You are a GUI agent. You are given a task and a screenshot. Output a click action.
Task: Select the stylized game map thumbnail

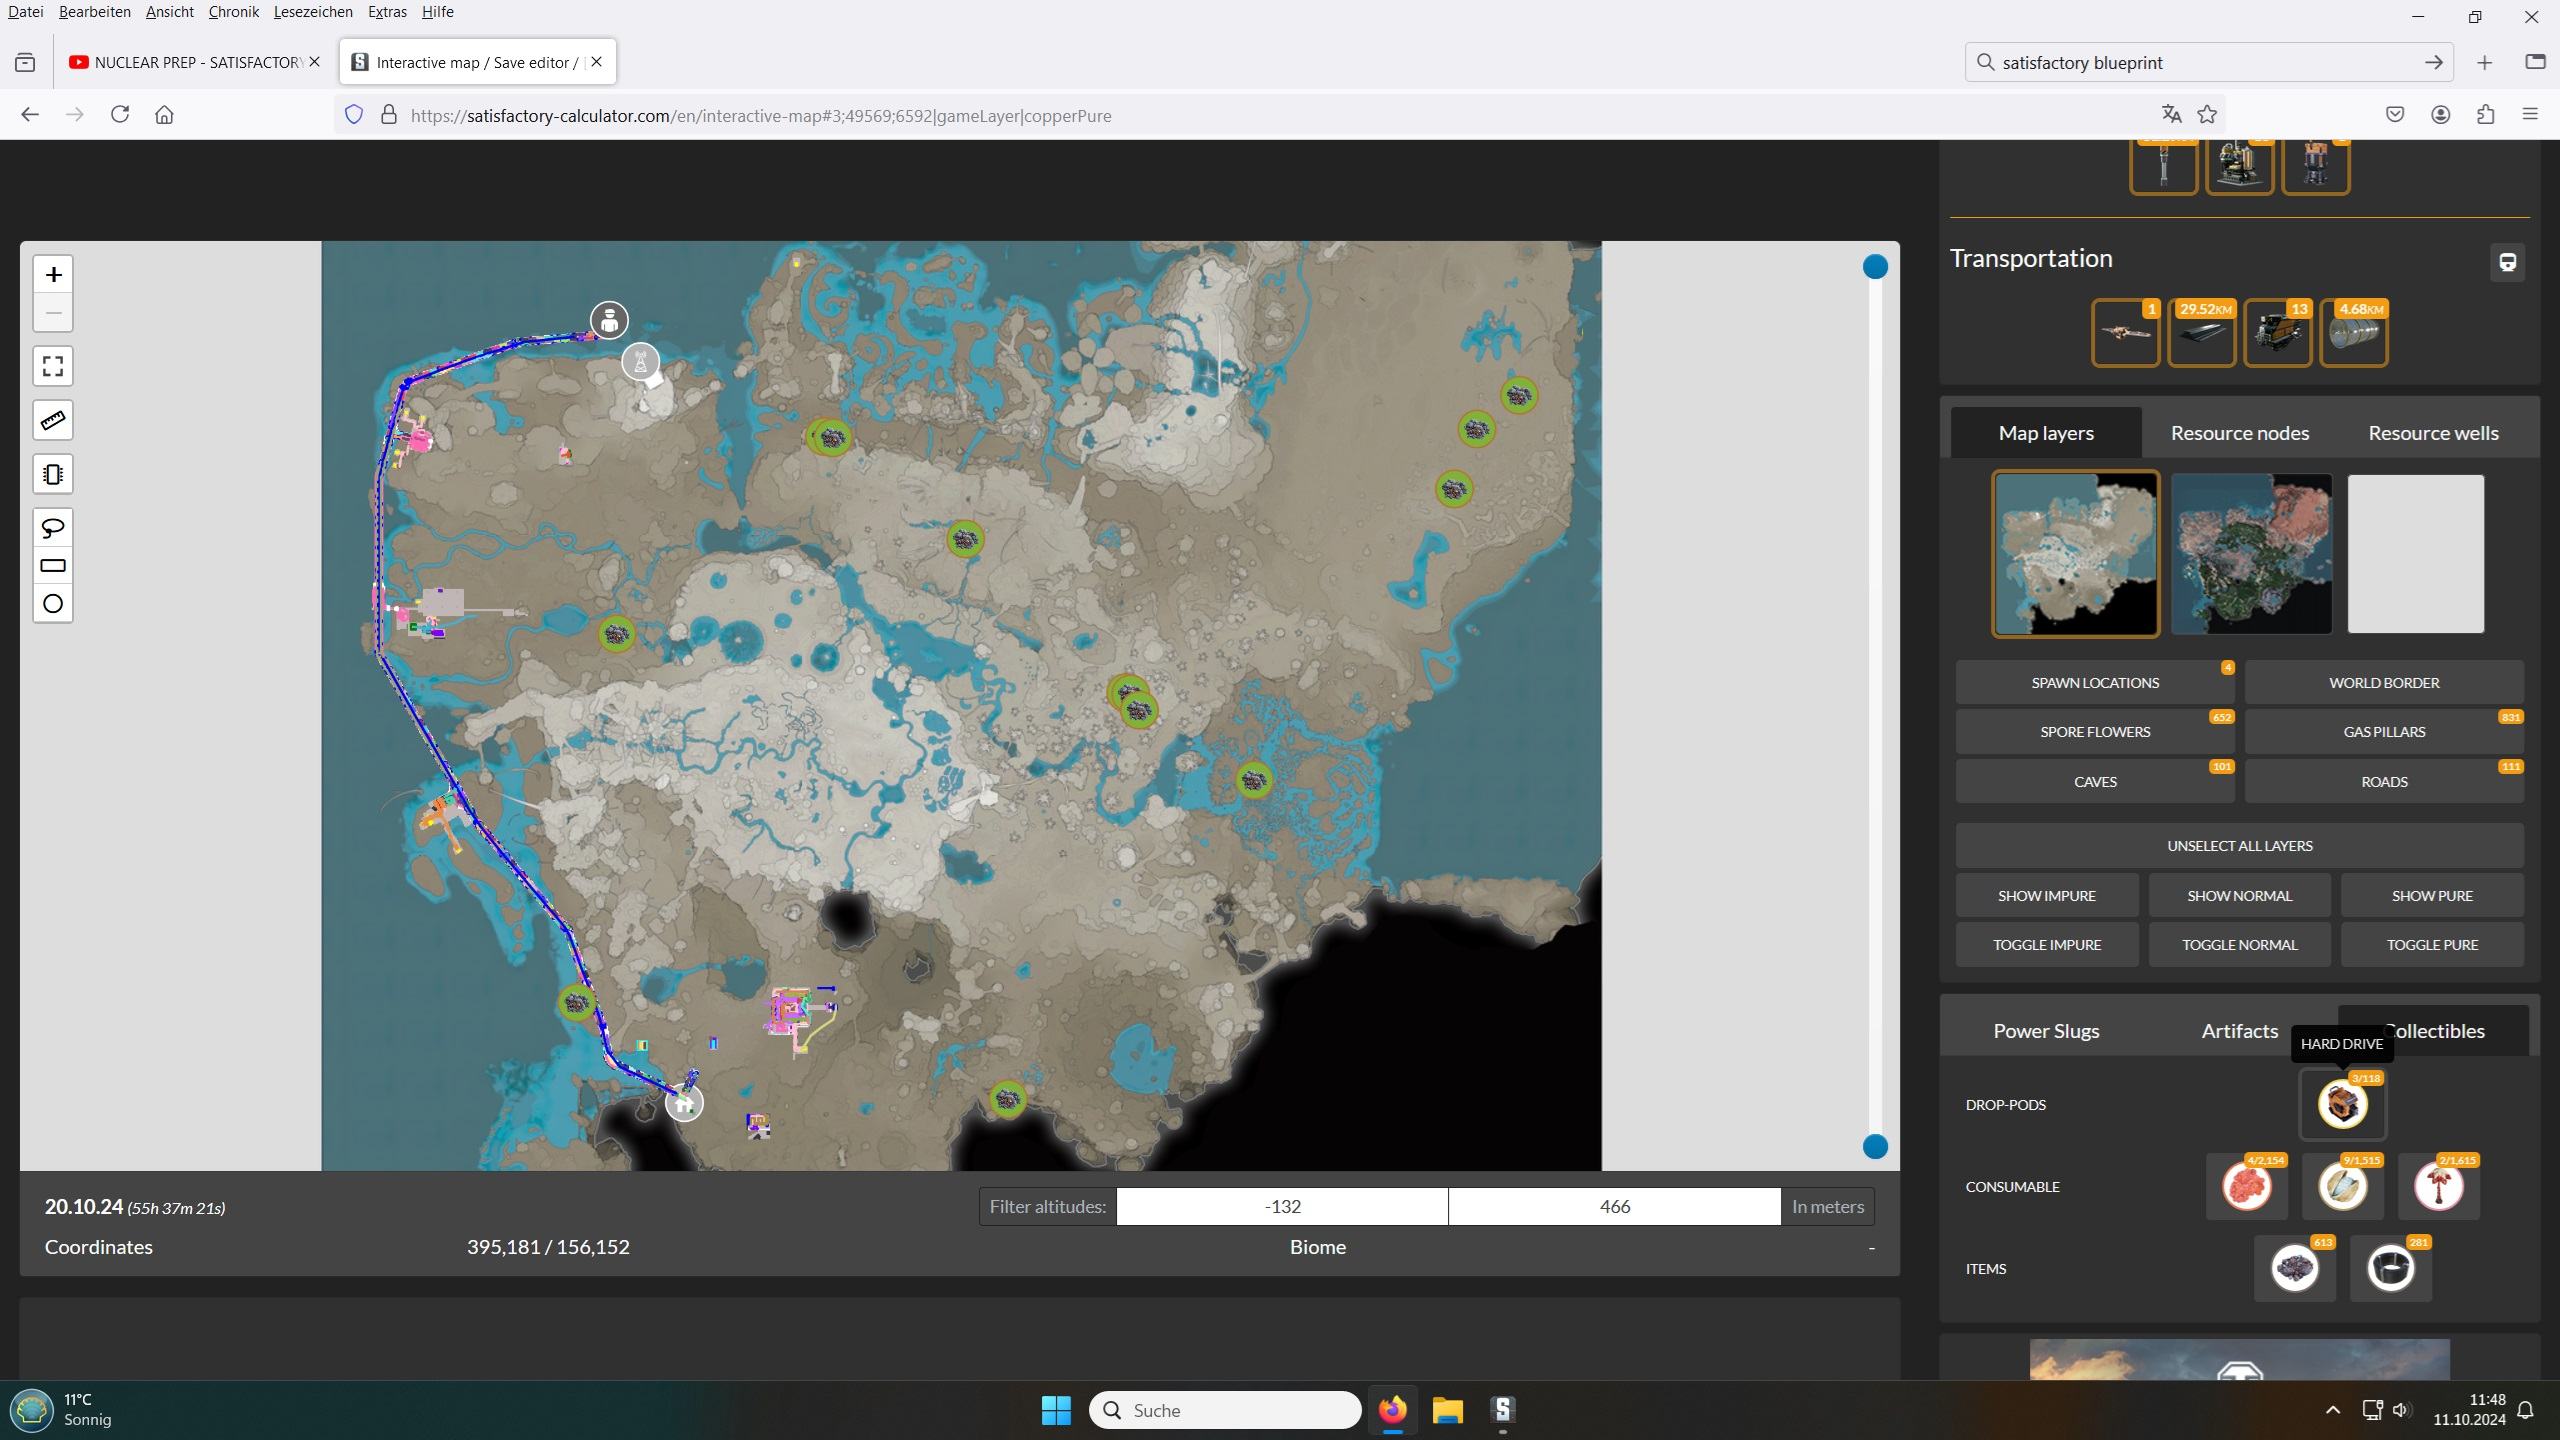[x=2076, y=554]
